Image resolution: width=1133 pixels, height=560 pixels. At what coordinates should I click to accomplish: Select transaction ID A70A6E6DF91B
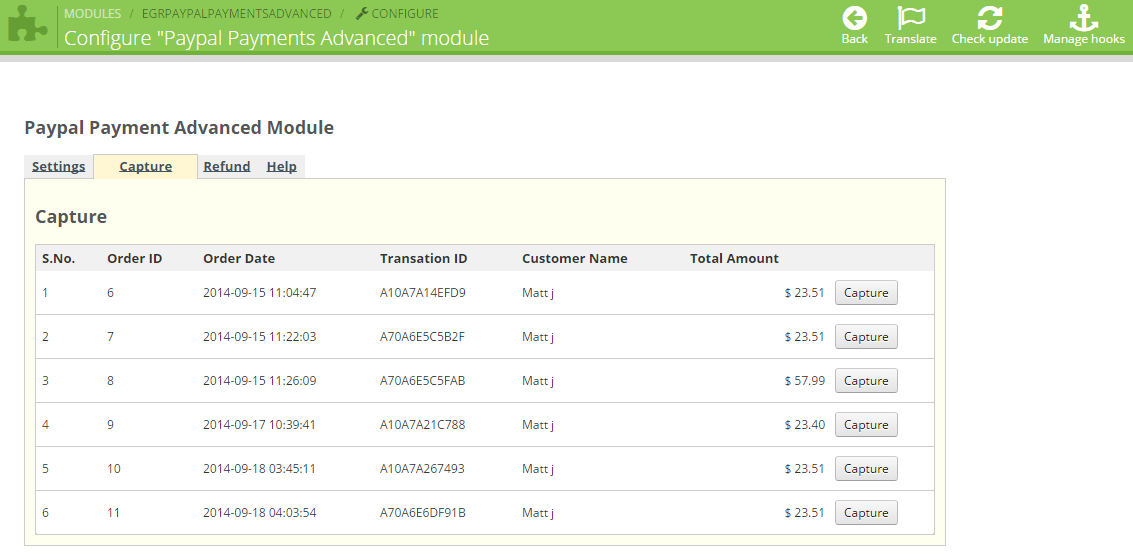pos(423,513)
